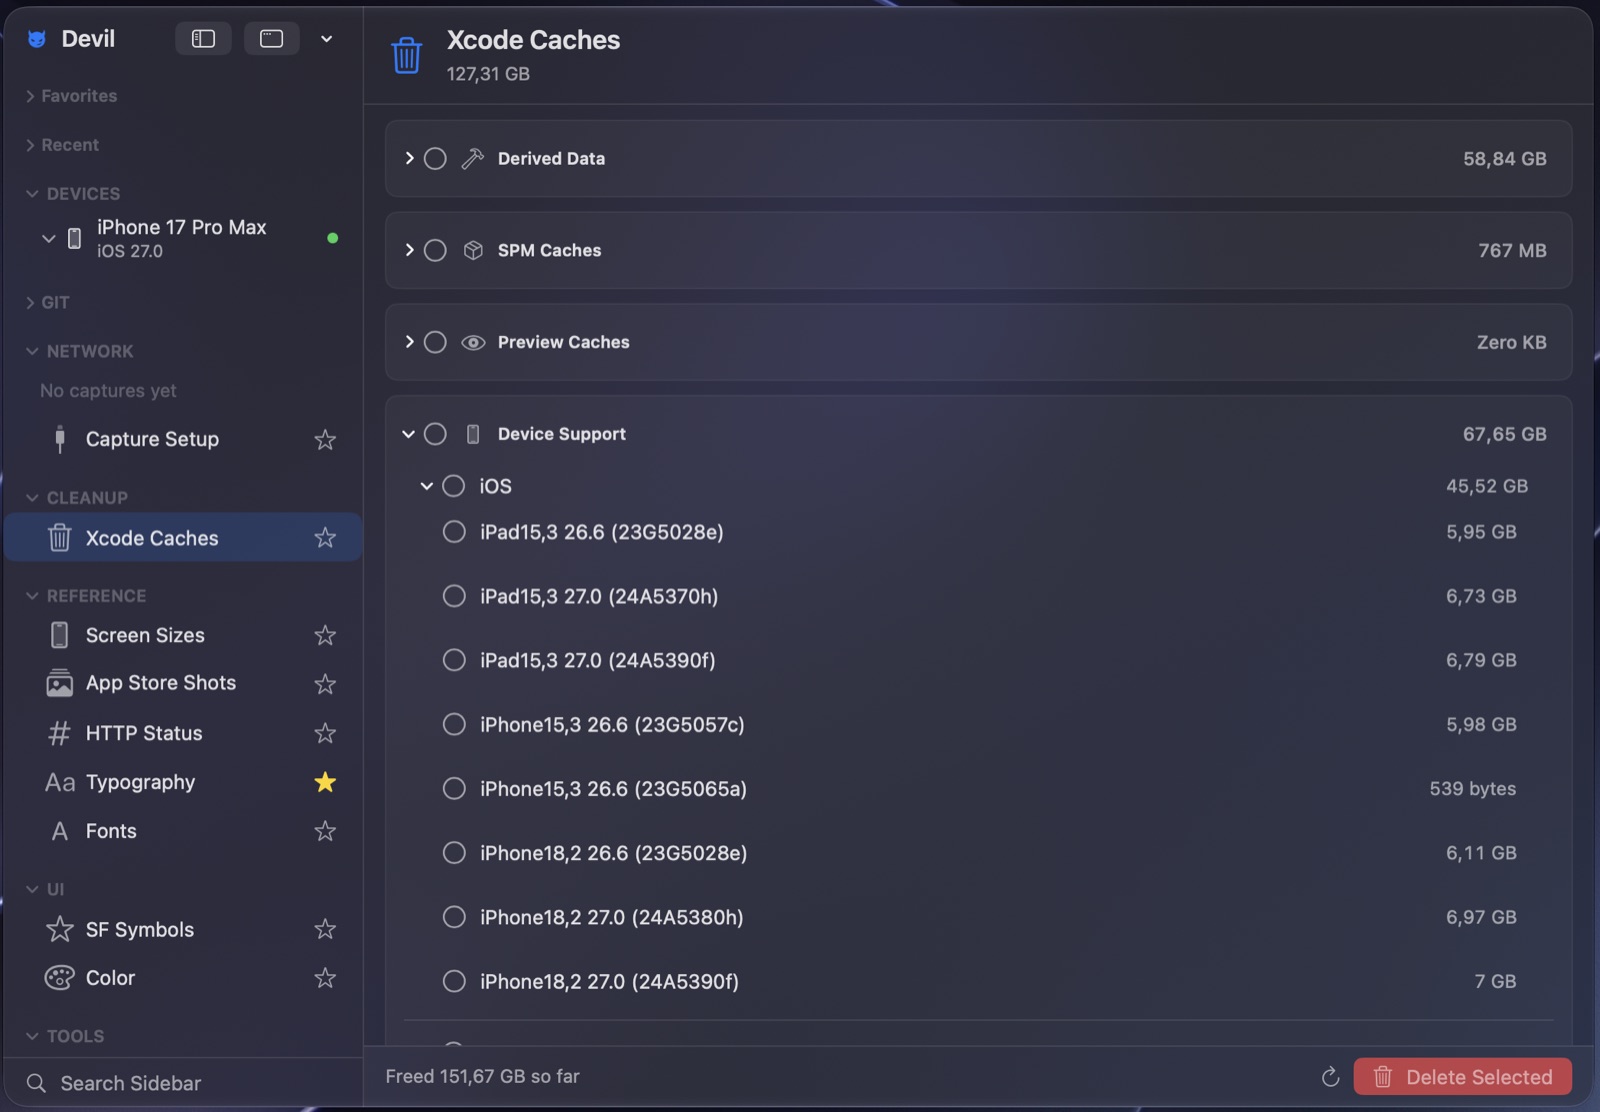Open the dropdown chevron beside layout buttons
The width and height of the screenshot is (1600, 1112).
(x=326, y=39)
